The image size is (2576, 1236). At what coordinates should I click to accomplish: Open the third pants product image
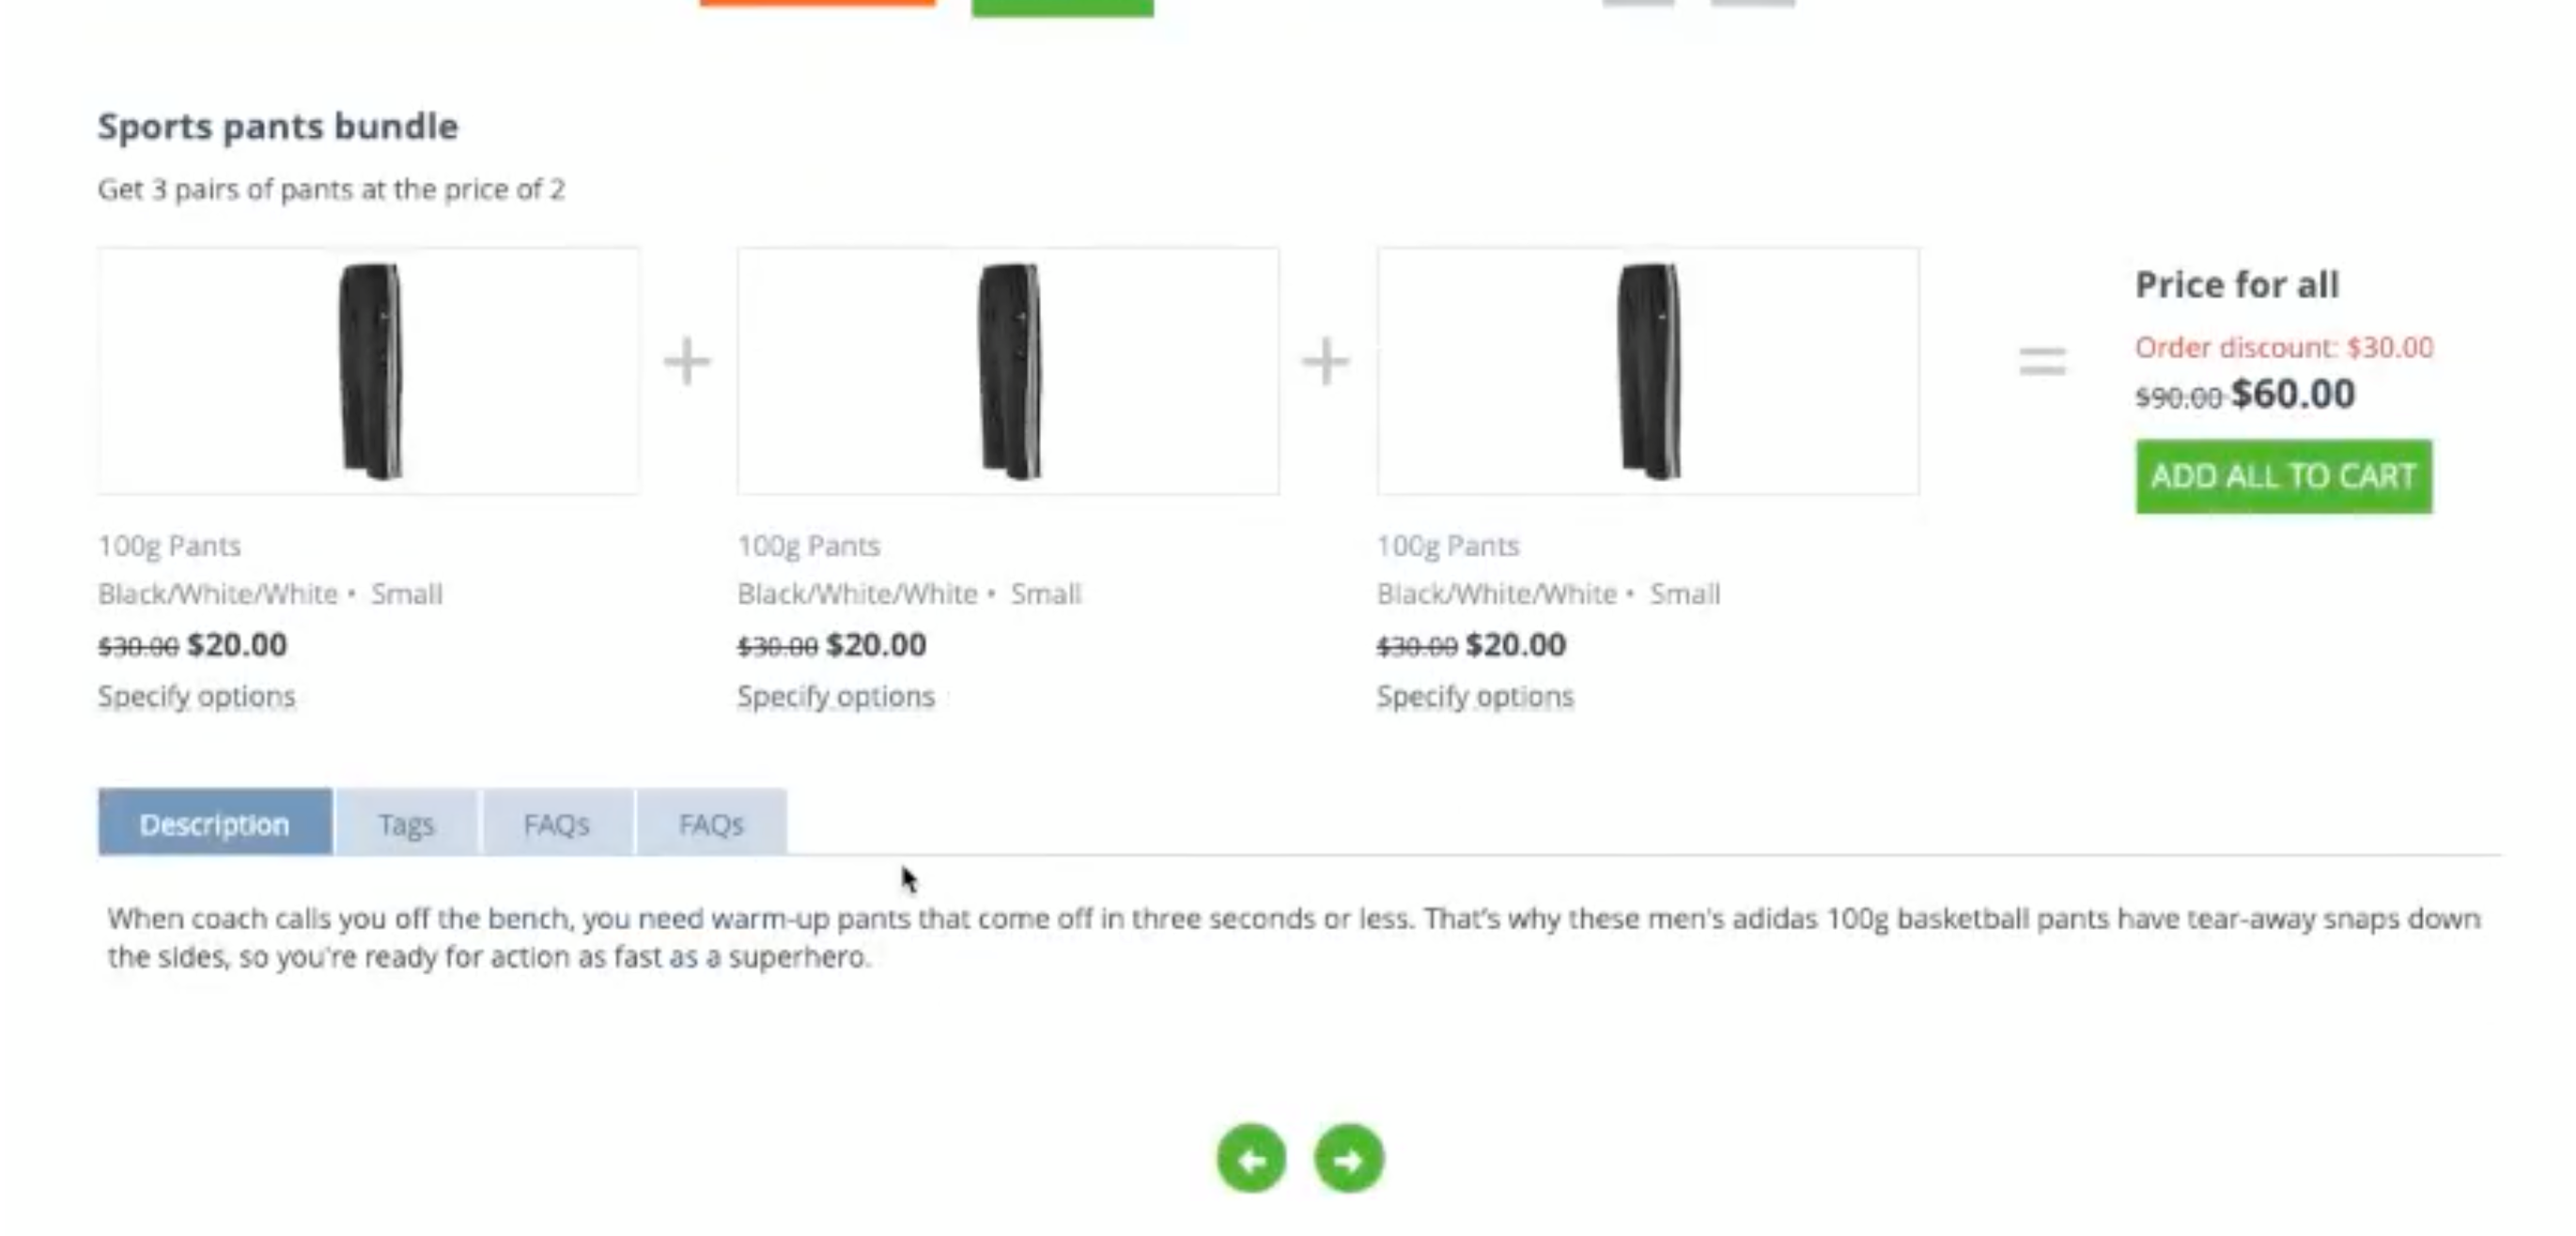(1648, 371)
